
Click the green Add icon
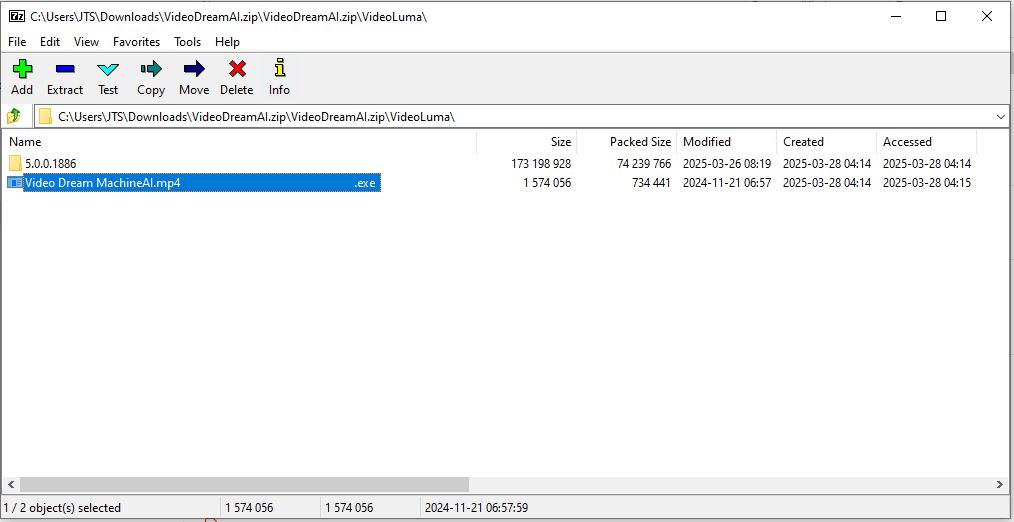(x=22, y=69)
